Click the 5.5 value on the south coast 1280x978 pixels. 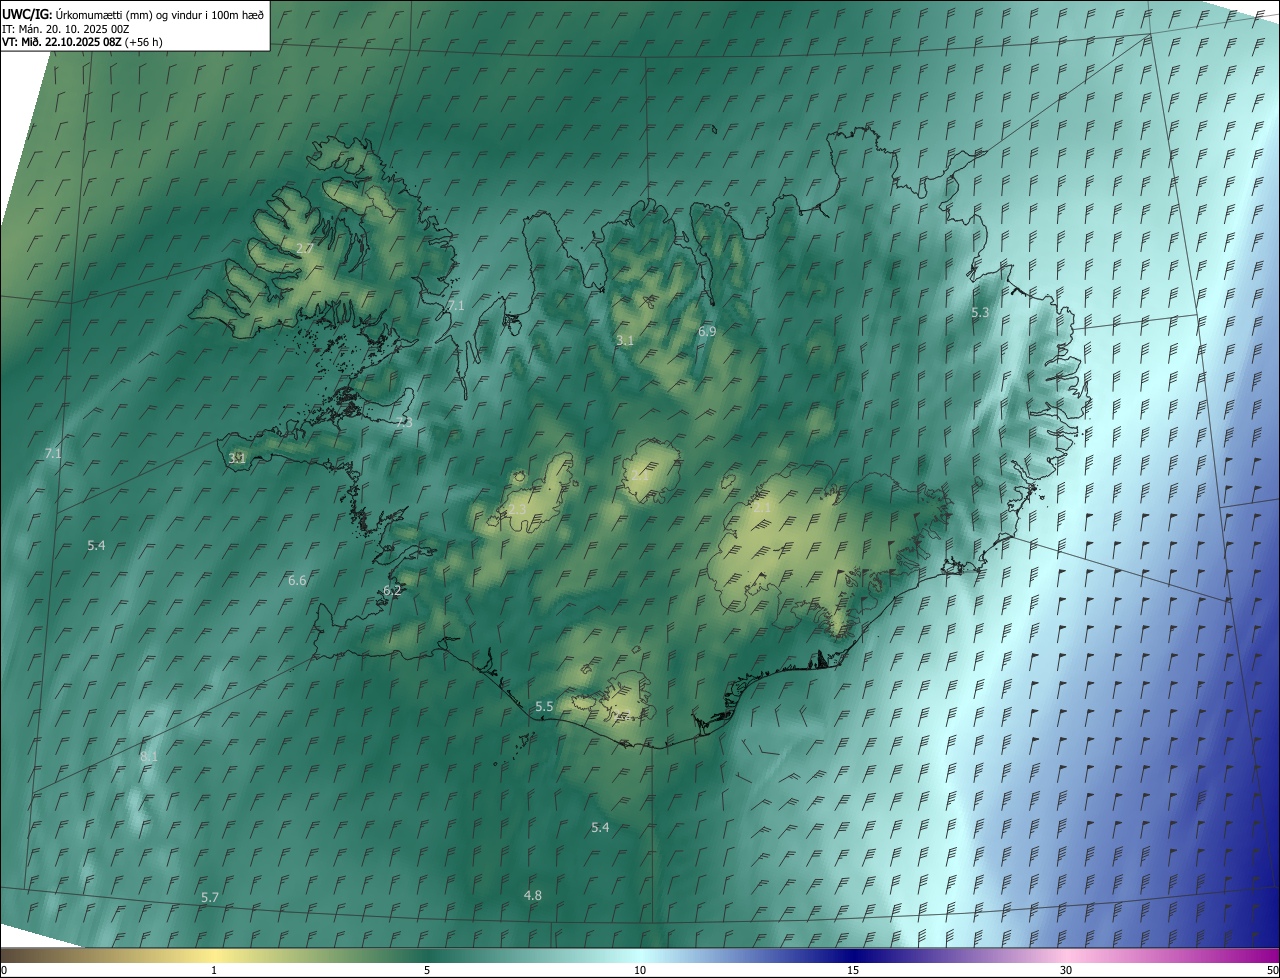coord(544,707)
